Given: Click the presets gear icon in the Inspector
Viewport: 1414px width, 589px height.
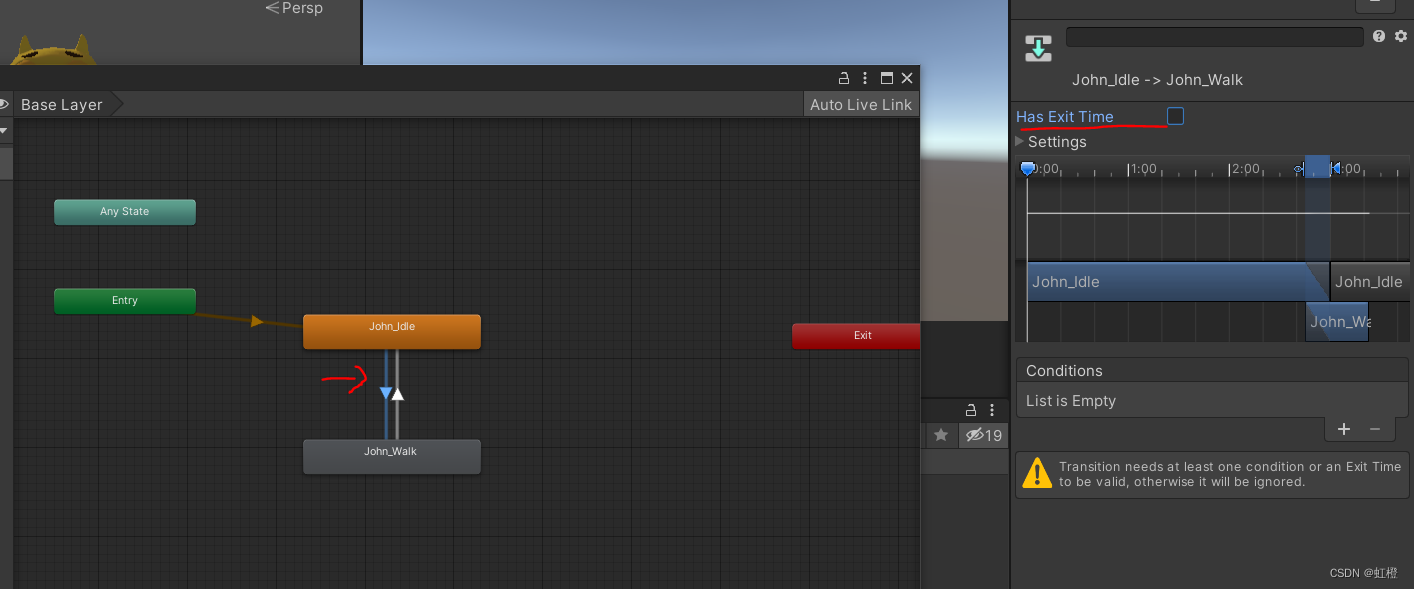Looking at the screenshot, I should click(x=1399, y=36).
